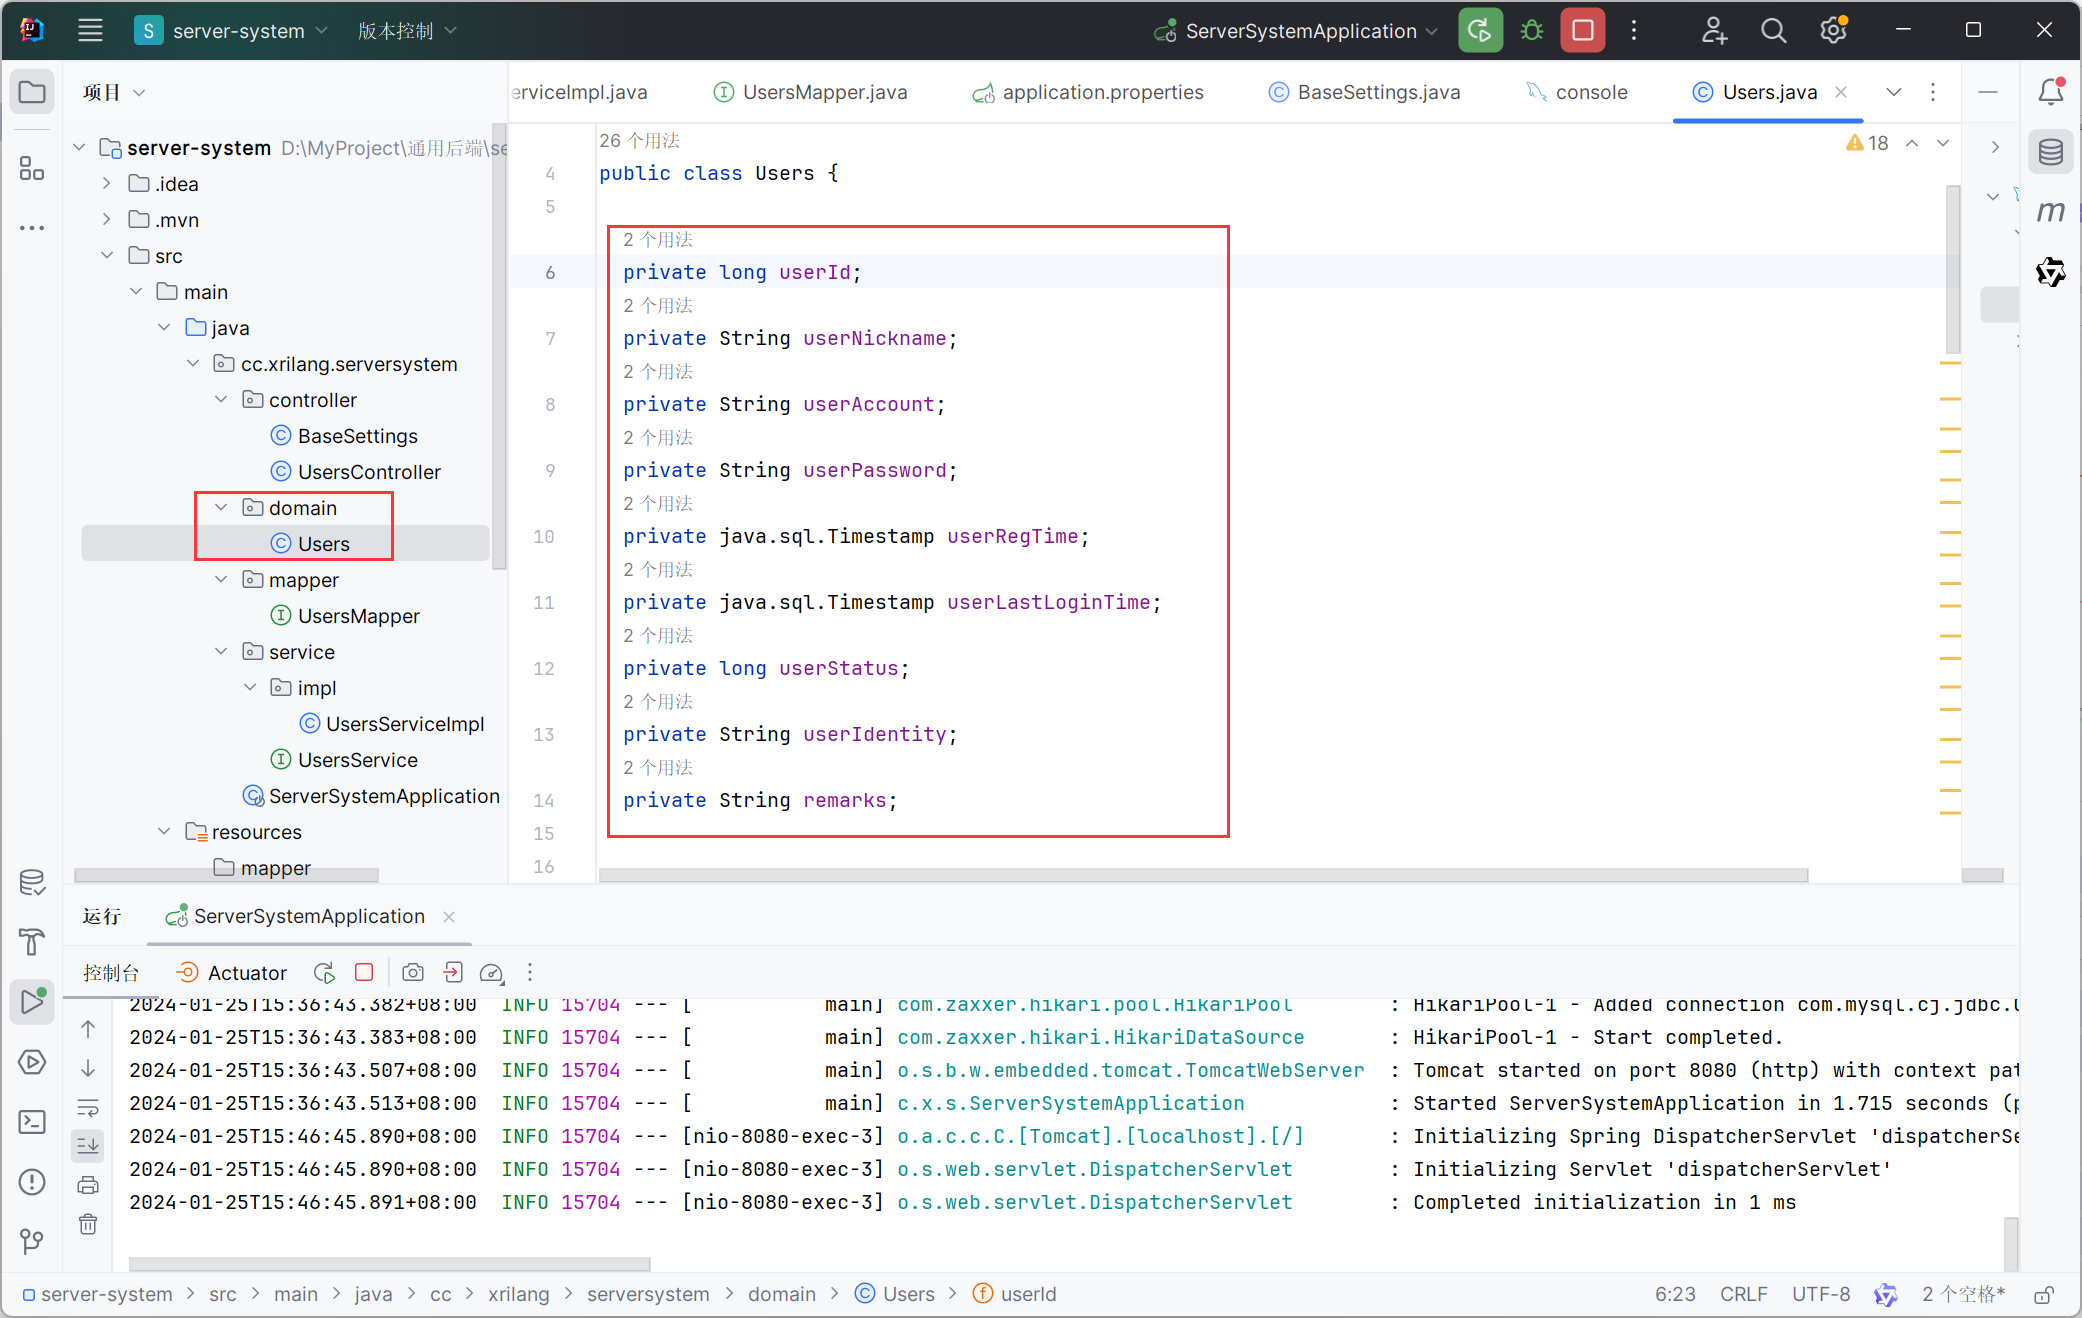Viewport: 2082px width, 1318px height.
Task: Open the main hamburger menu
Action: 90,31
